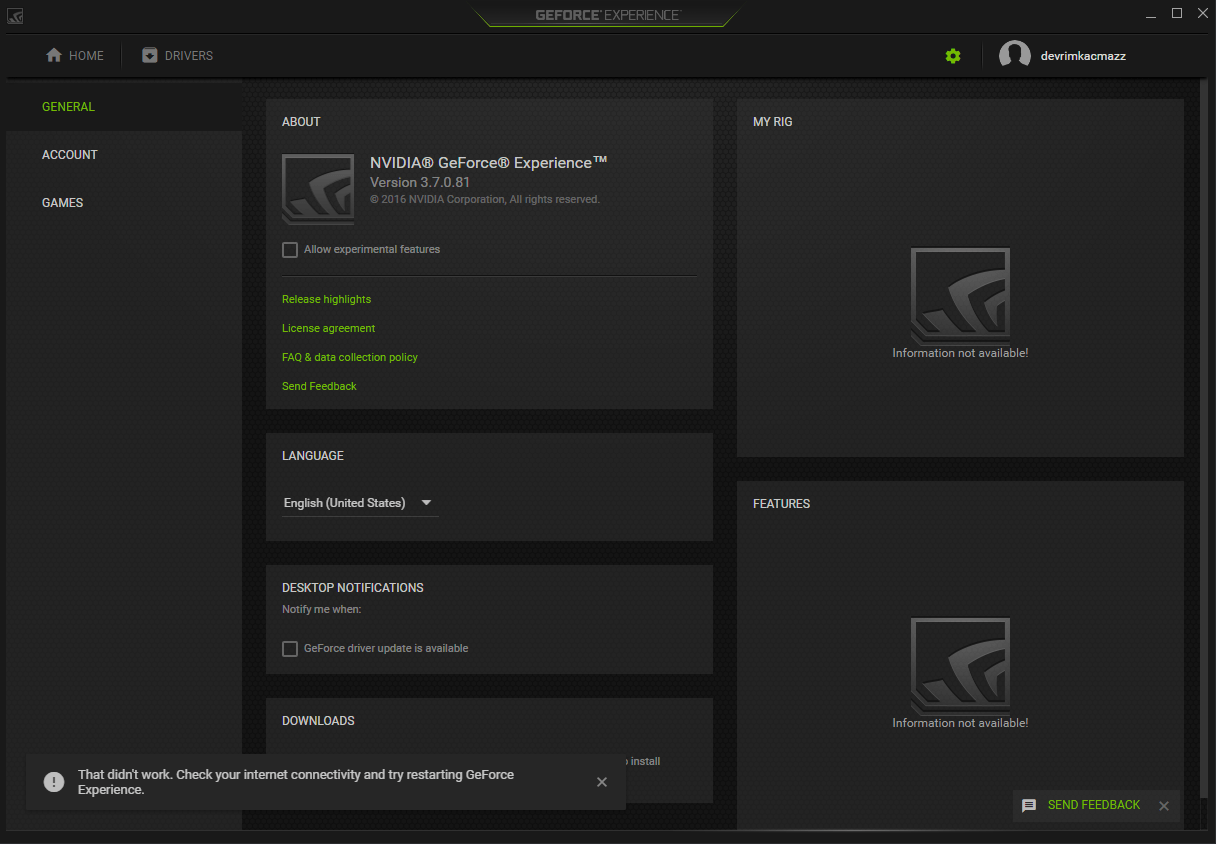Click the My Rig placeholder image

coord(960,296)
